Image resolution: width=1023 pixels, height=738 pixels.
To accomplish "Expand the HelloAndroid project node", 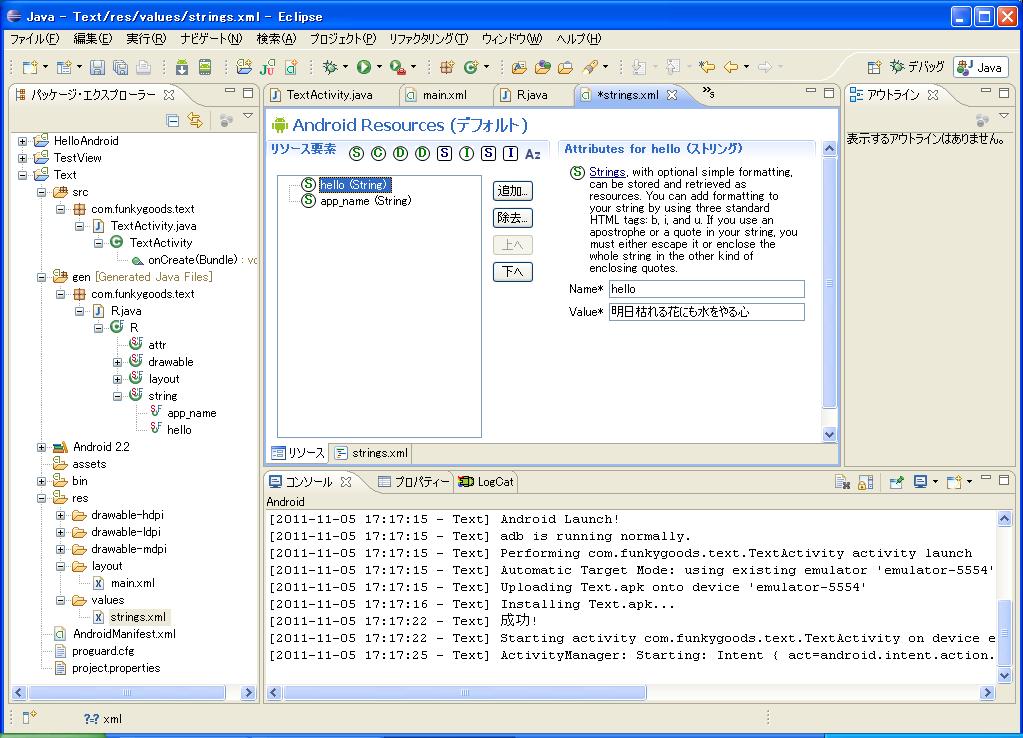I will 22,141.
